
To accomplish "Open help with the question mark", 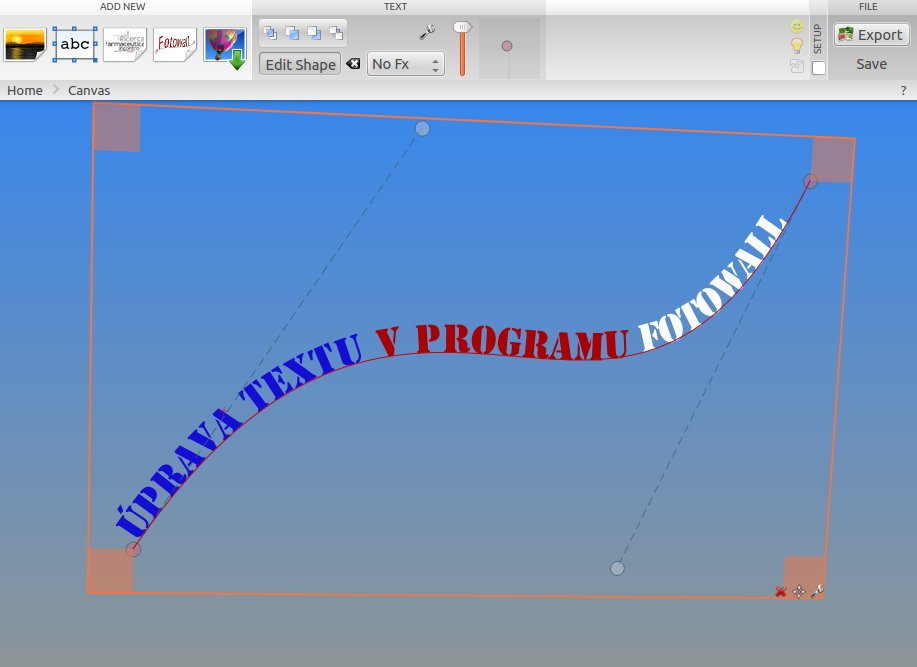I will tap(904, 91).
